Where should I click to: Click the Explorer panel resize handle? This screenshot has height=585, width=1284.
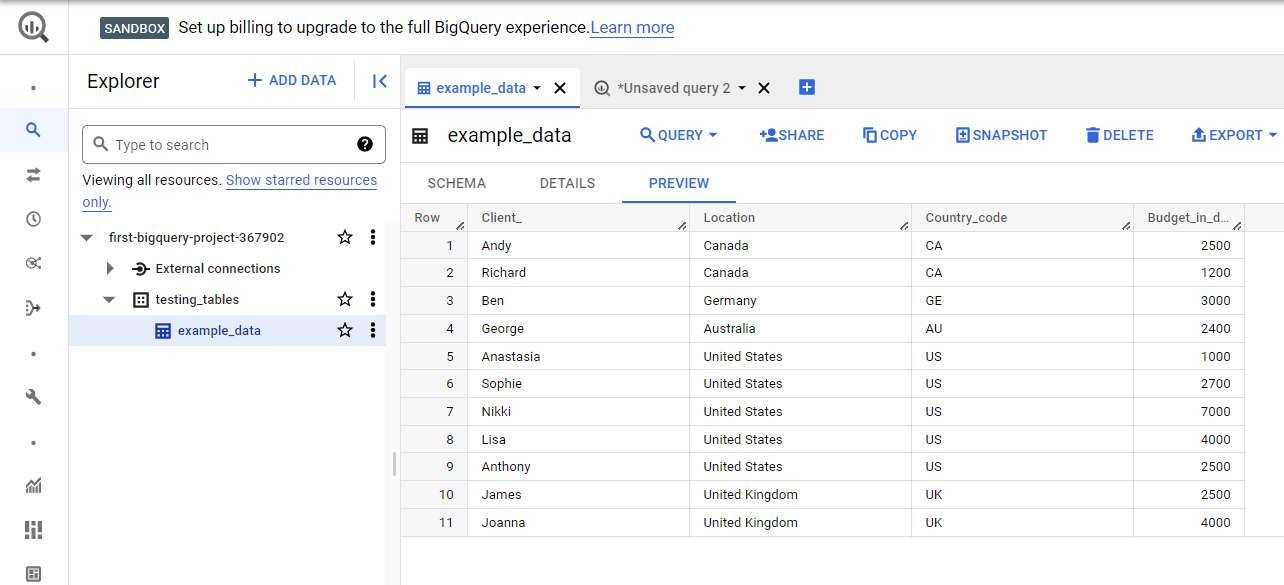[394, 464]
